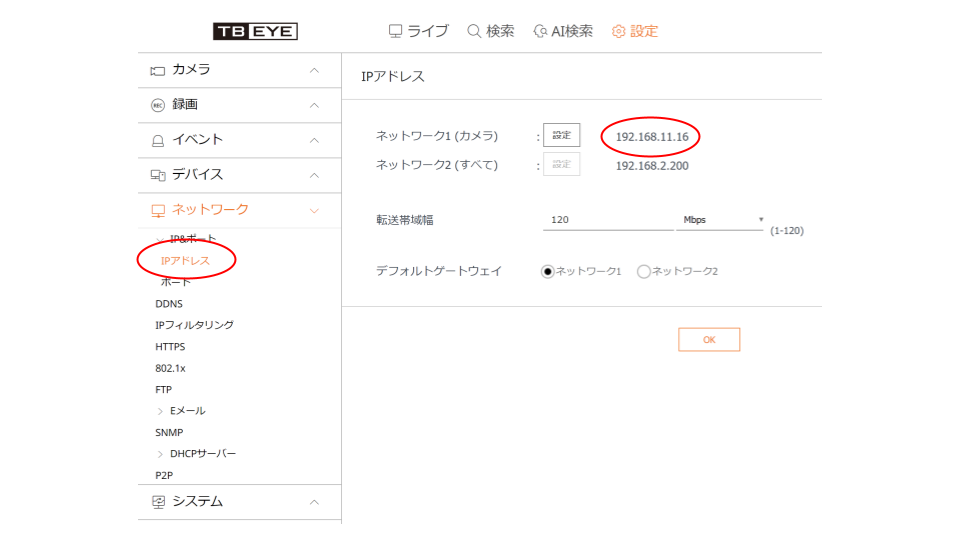This screenshot has width=960, height=540.
Task: Click the 録画 section label
Action: pos(185,105)
